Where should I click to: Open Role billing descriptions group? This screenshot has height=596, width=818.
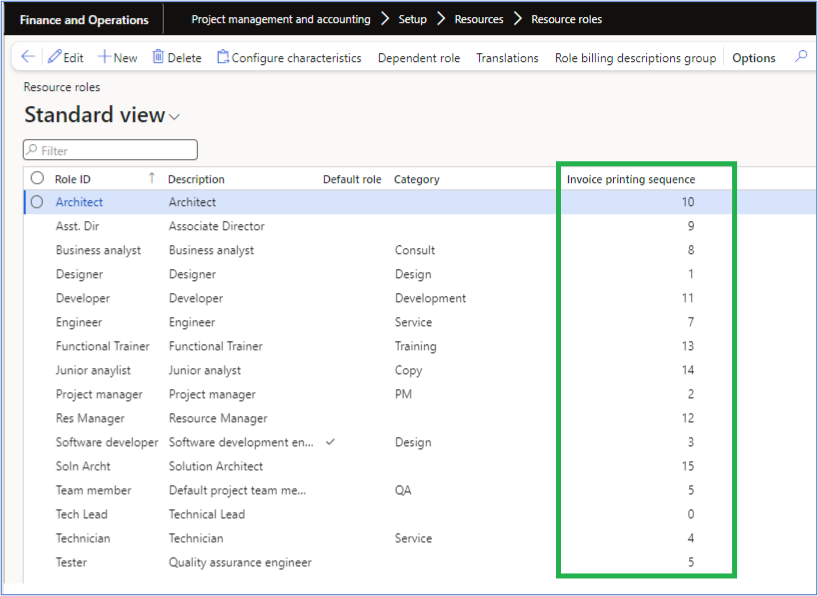[635, 58]
